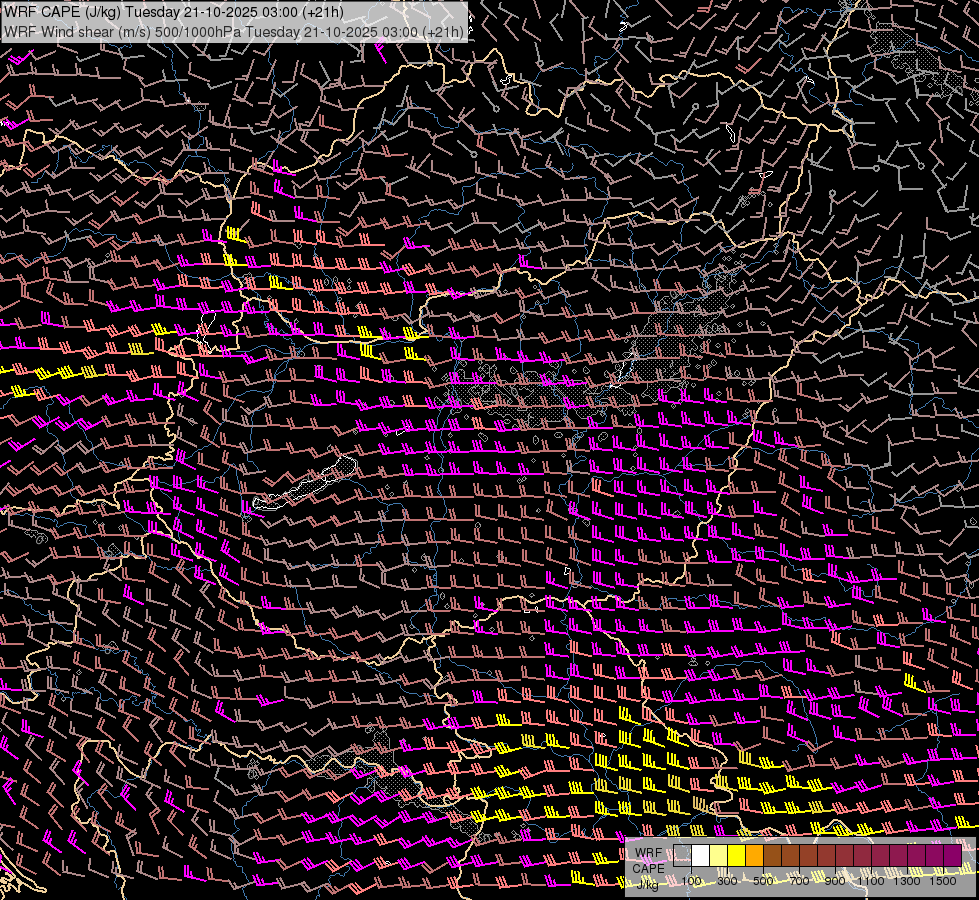This screenshot has height=900, width=979.
Task: Select the 500 label on the CAPE legend
Action: tap(764, 880)
